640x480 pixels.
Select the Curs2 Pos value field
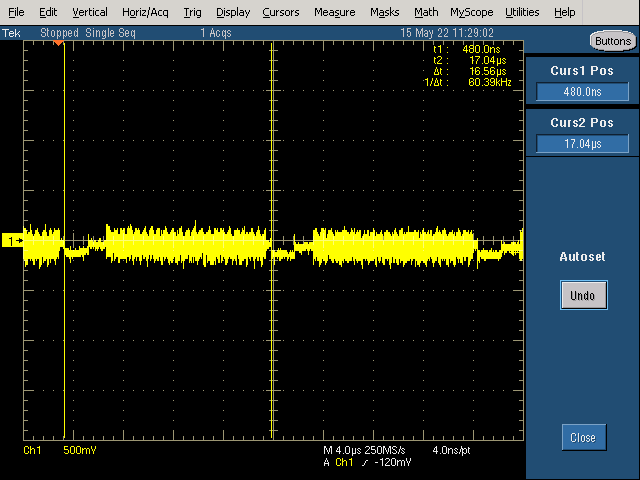tap(582, 144)
